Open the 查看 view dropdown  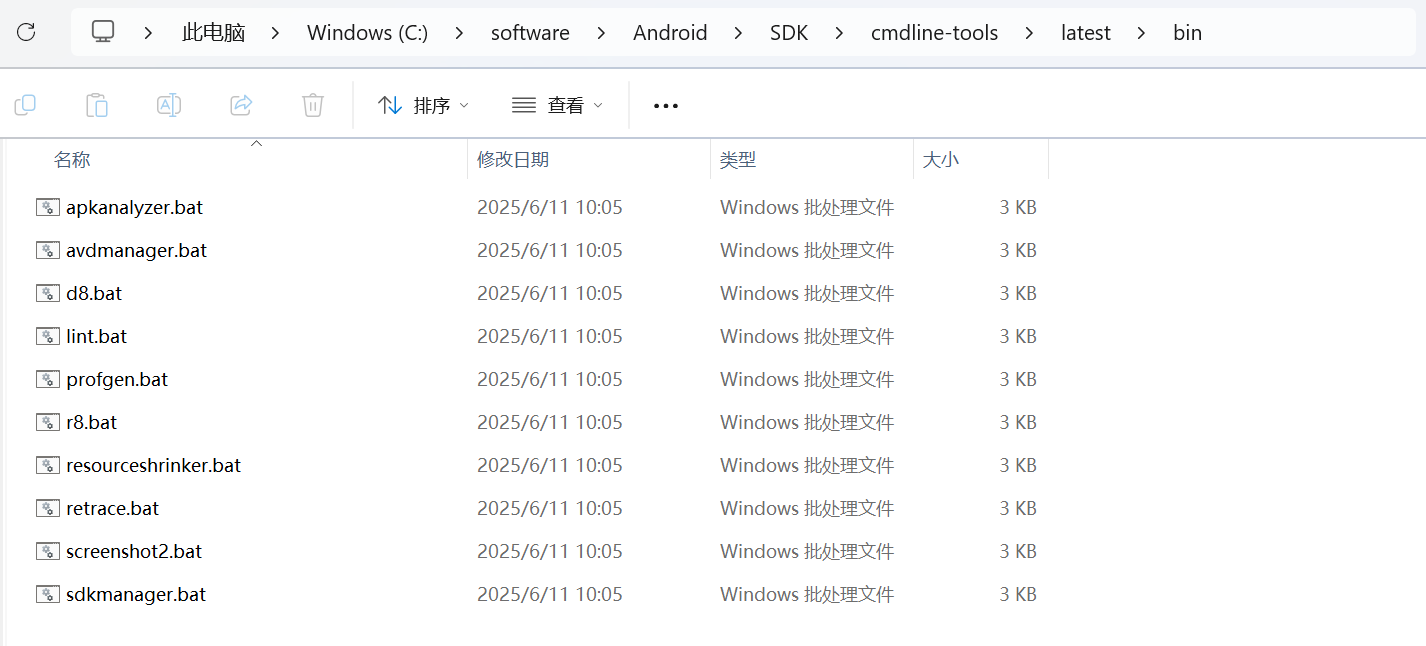pyautogui.click(x=557, y=105)
